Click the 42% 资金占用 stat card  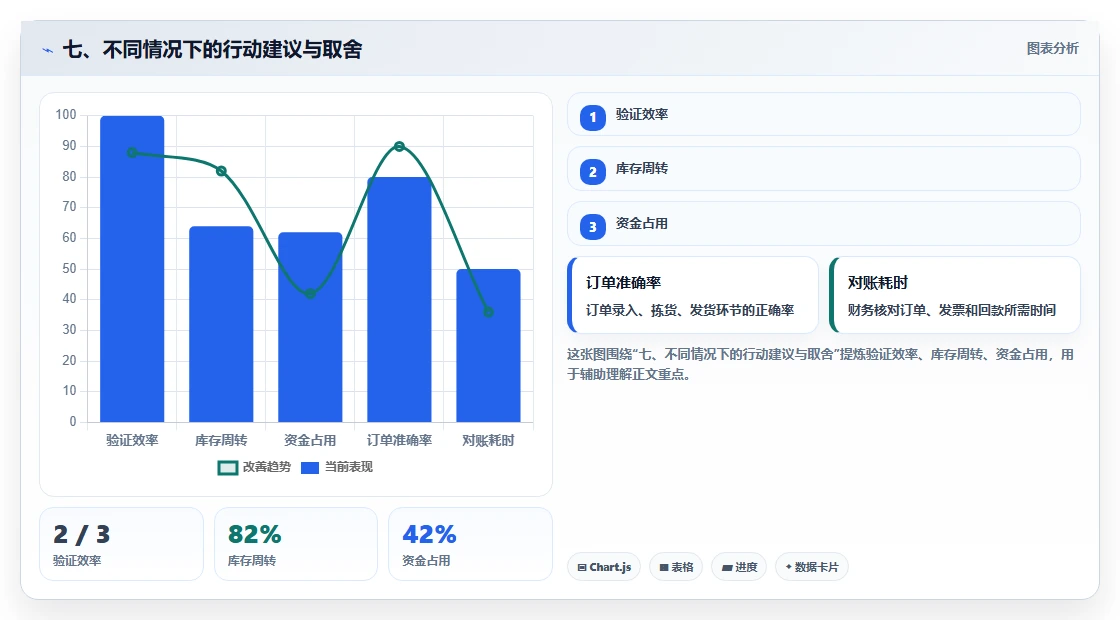click(470, 544)
